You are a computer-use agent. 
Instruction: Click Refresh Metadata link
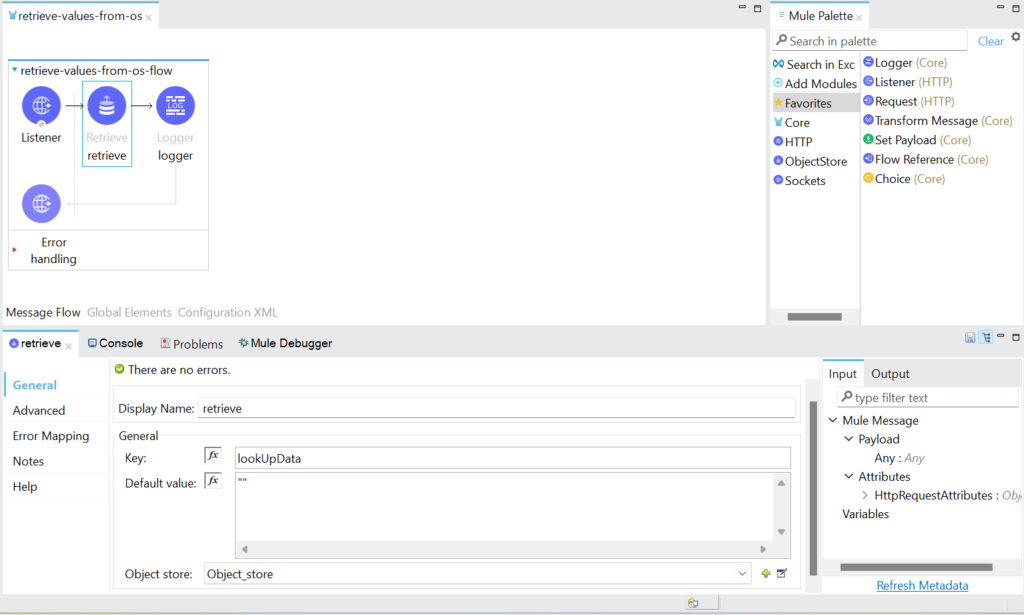(921, 585)
